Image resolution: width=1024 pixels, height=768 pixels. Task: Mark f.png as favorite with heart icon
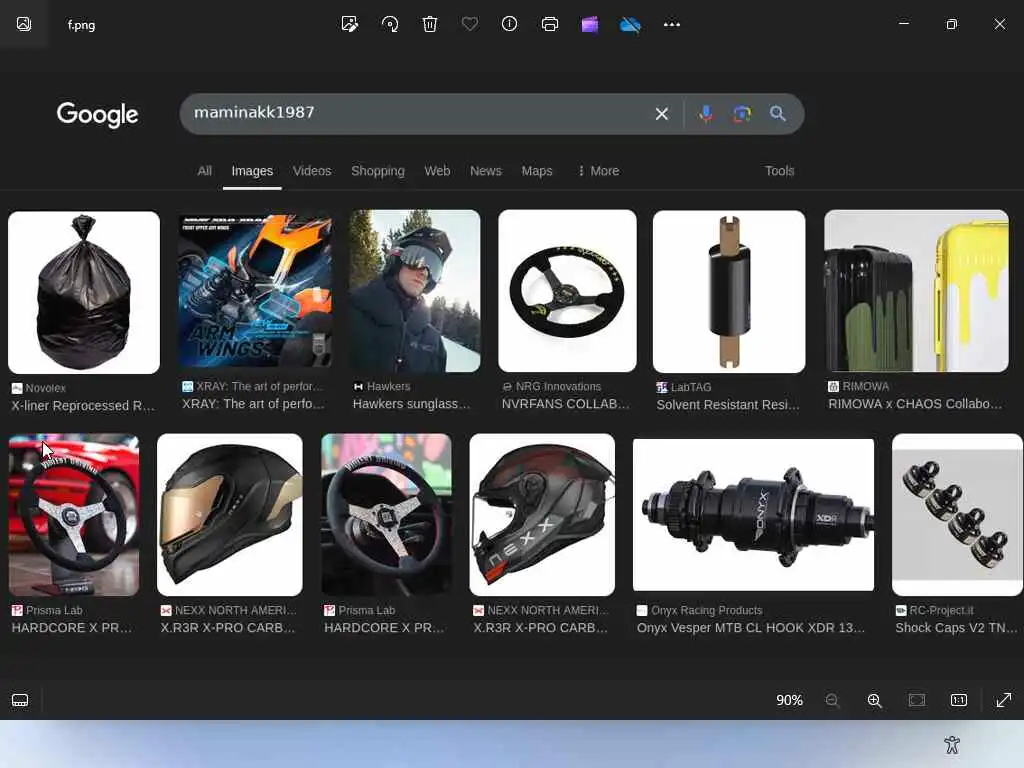pos(470,24)
